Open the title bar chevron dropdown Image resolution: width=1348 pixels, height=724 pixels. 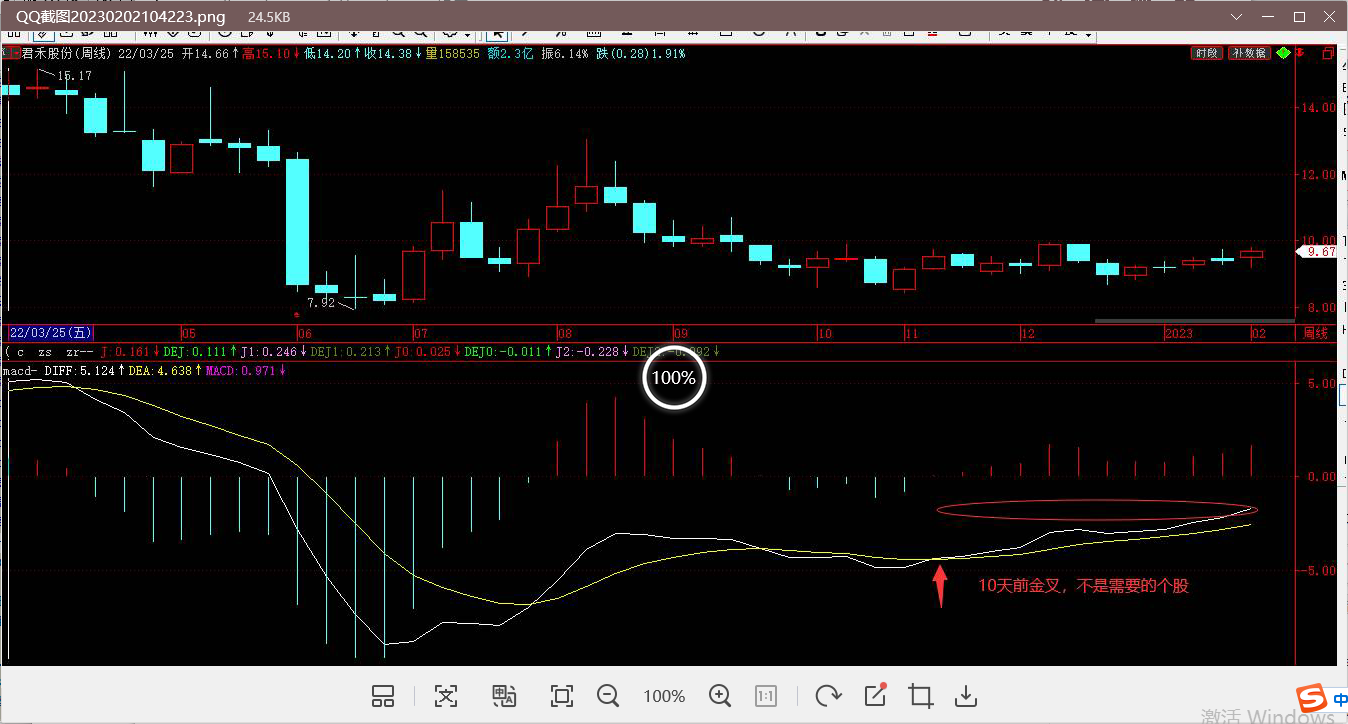pyautogui.click(x=1238, y=16)
